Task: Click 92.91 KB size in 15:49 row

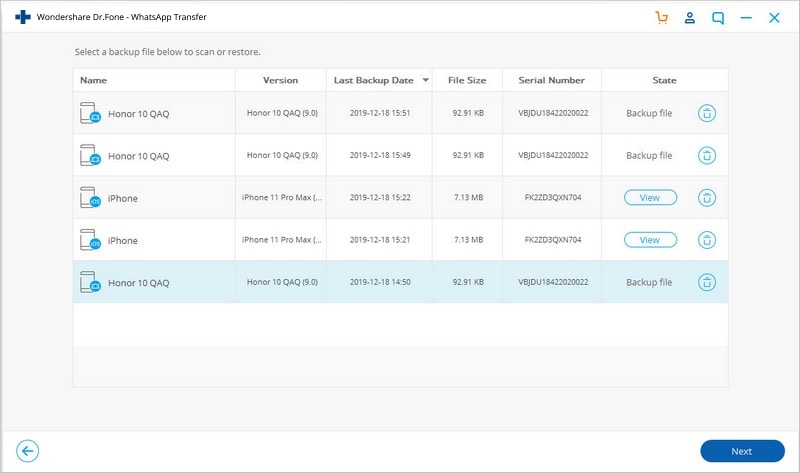Action: coord(468,155)
